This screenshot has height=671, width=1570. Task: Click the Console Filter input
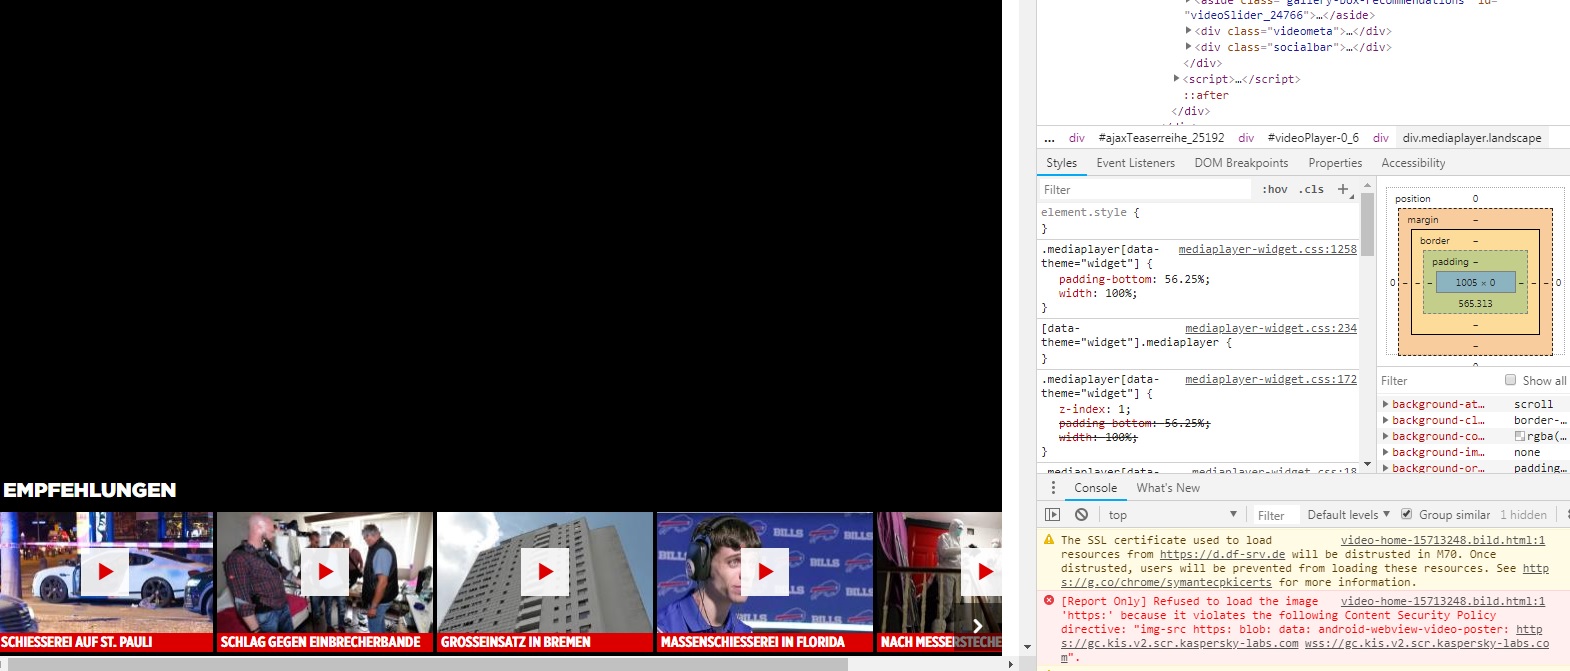[1276, 515]
